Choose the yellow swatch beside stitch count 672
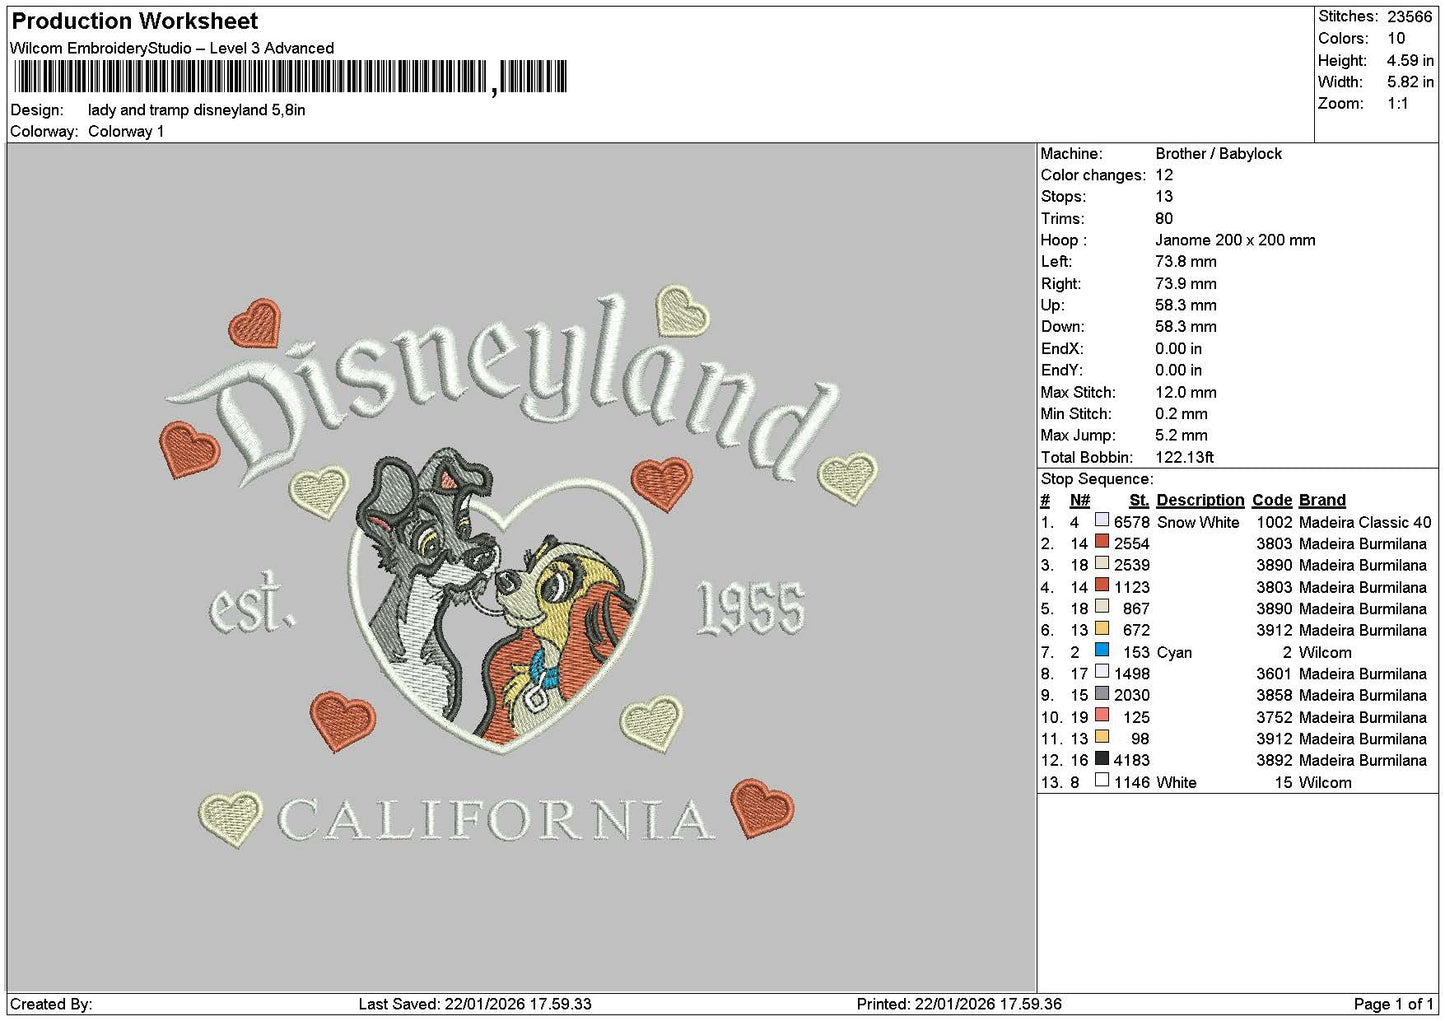Screen dimensions: 1445x1021 tap(1102, 629)
